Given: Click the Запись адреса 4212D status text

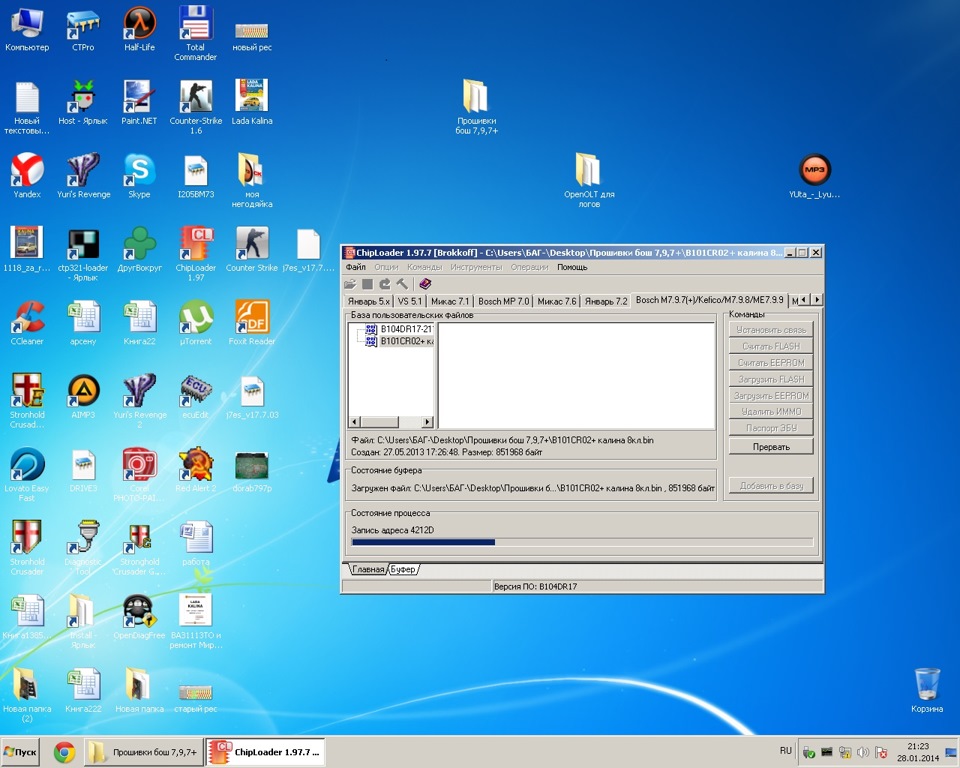Looking at the screenshot, I should (392, 530).
